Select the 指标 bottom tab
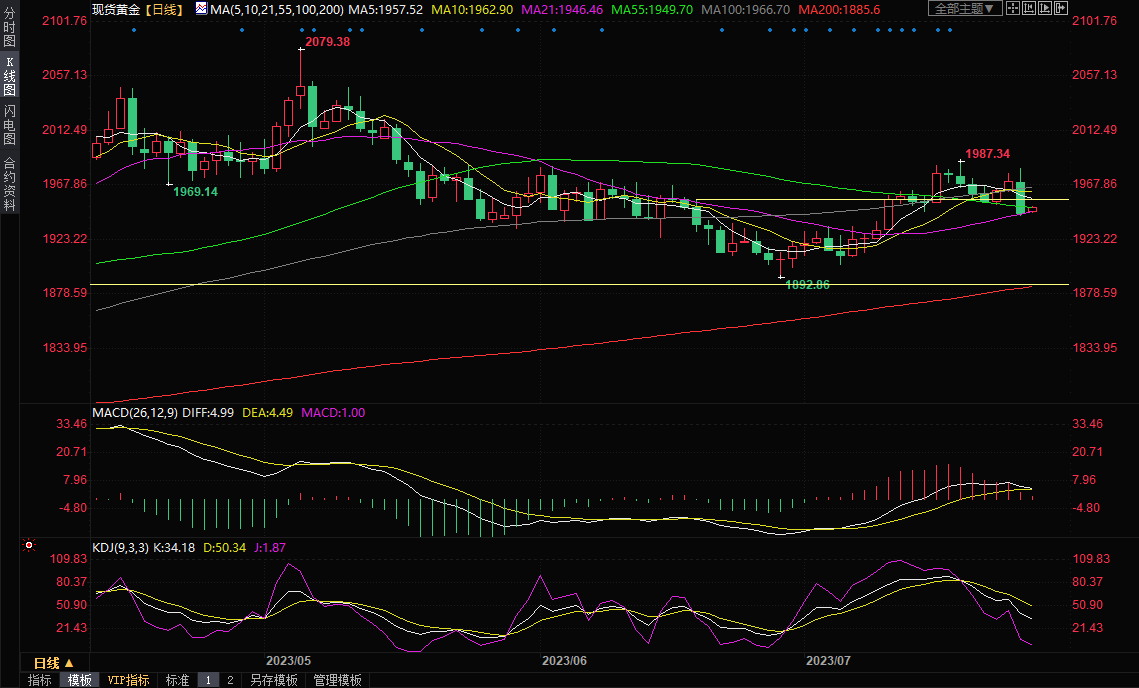 [x=40, y=680]
